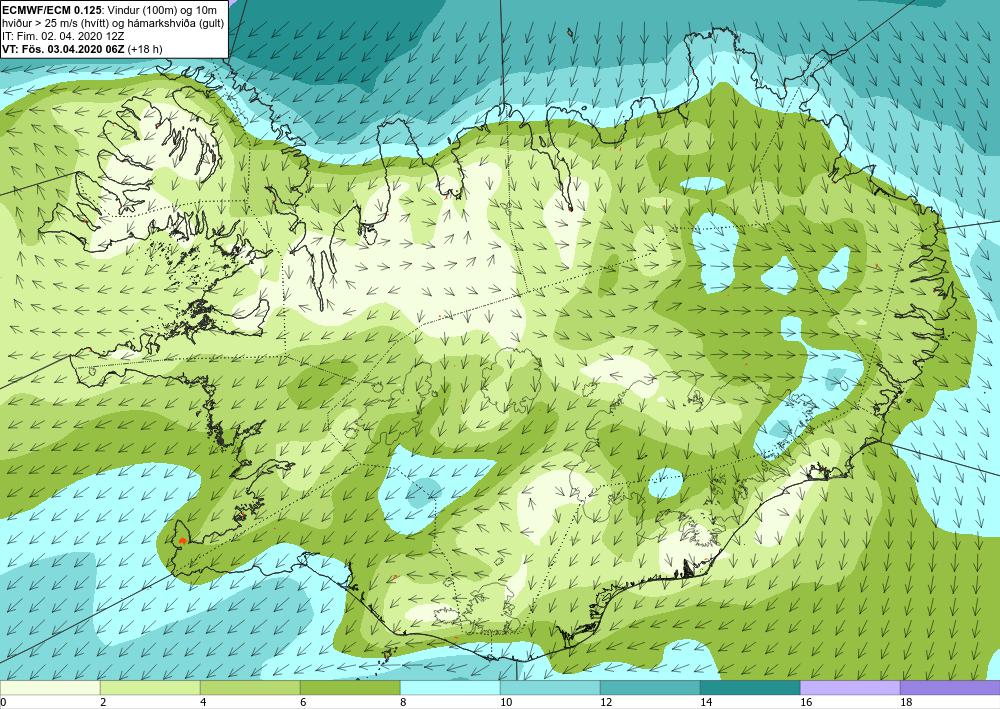Pick the 4–6 m/s green legend swatch
The image size is (1000, 709).
click(250, 688)
